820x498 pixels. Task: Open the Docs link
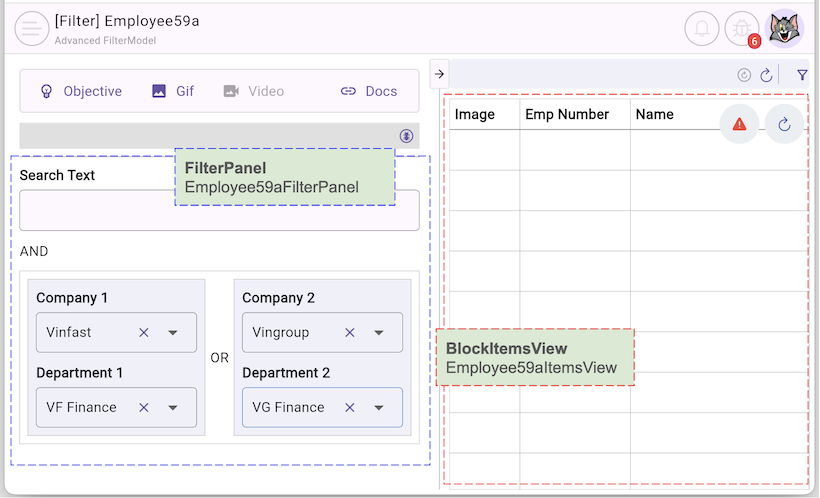coord(369,91)
